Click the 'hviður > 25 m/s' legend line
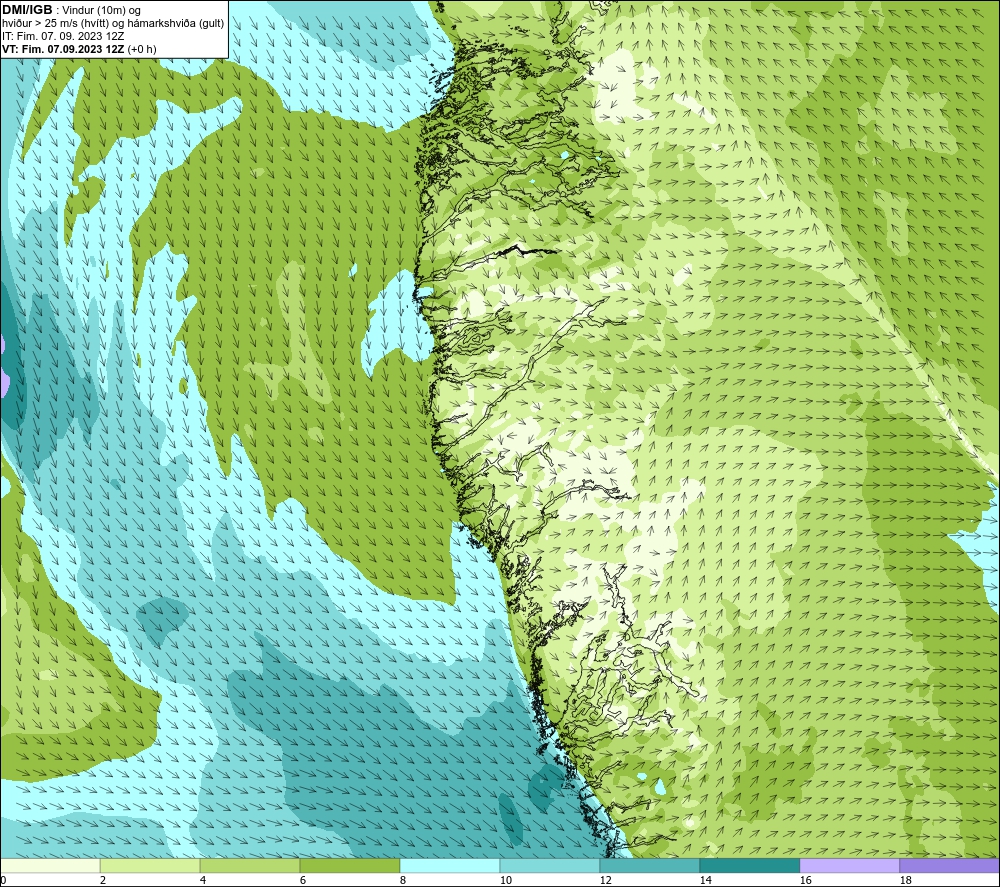 pos(113,23)
